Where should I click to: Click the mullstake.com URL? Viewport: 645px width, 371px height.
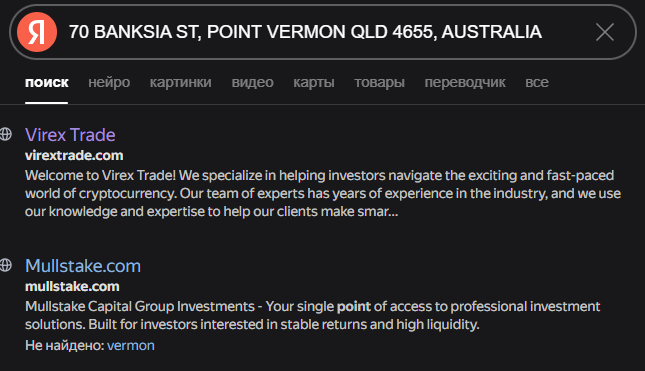(x=72, y=286)
